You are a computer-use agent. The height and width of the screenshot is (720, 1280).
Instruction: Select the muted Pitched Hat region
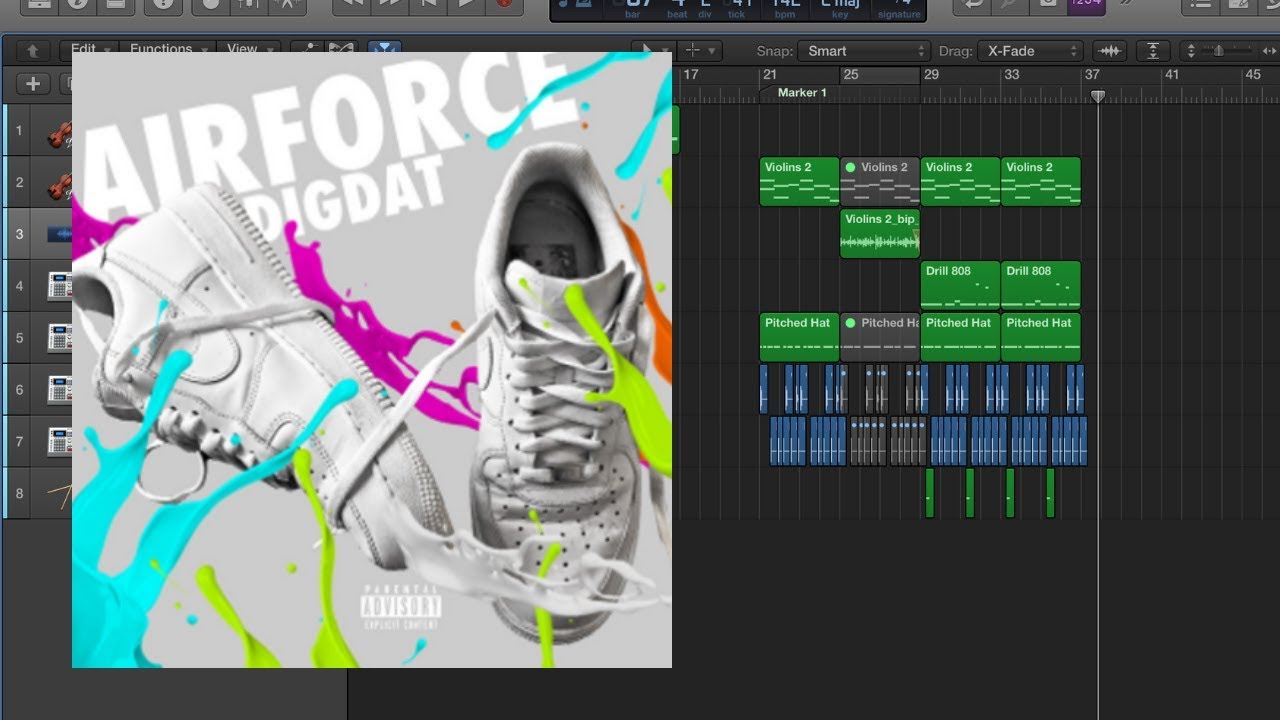[x=880, y=337]
